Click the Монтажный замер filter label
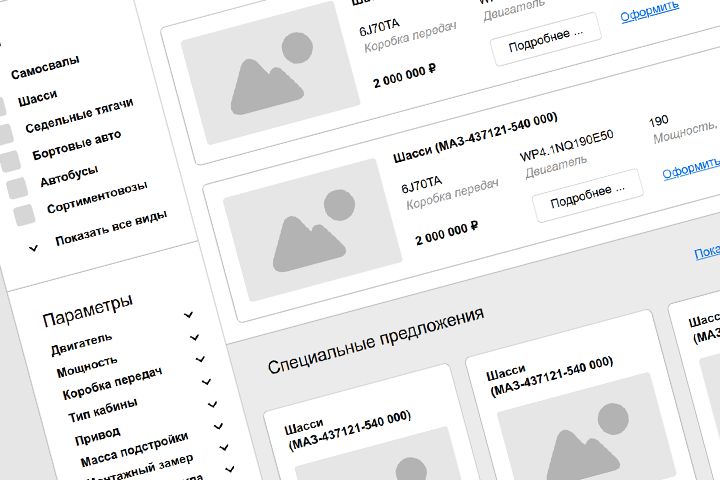 [140, 469]
